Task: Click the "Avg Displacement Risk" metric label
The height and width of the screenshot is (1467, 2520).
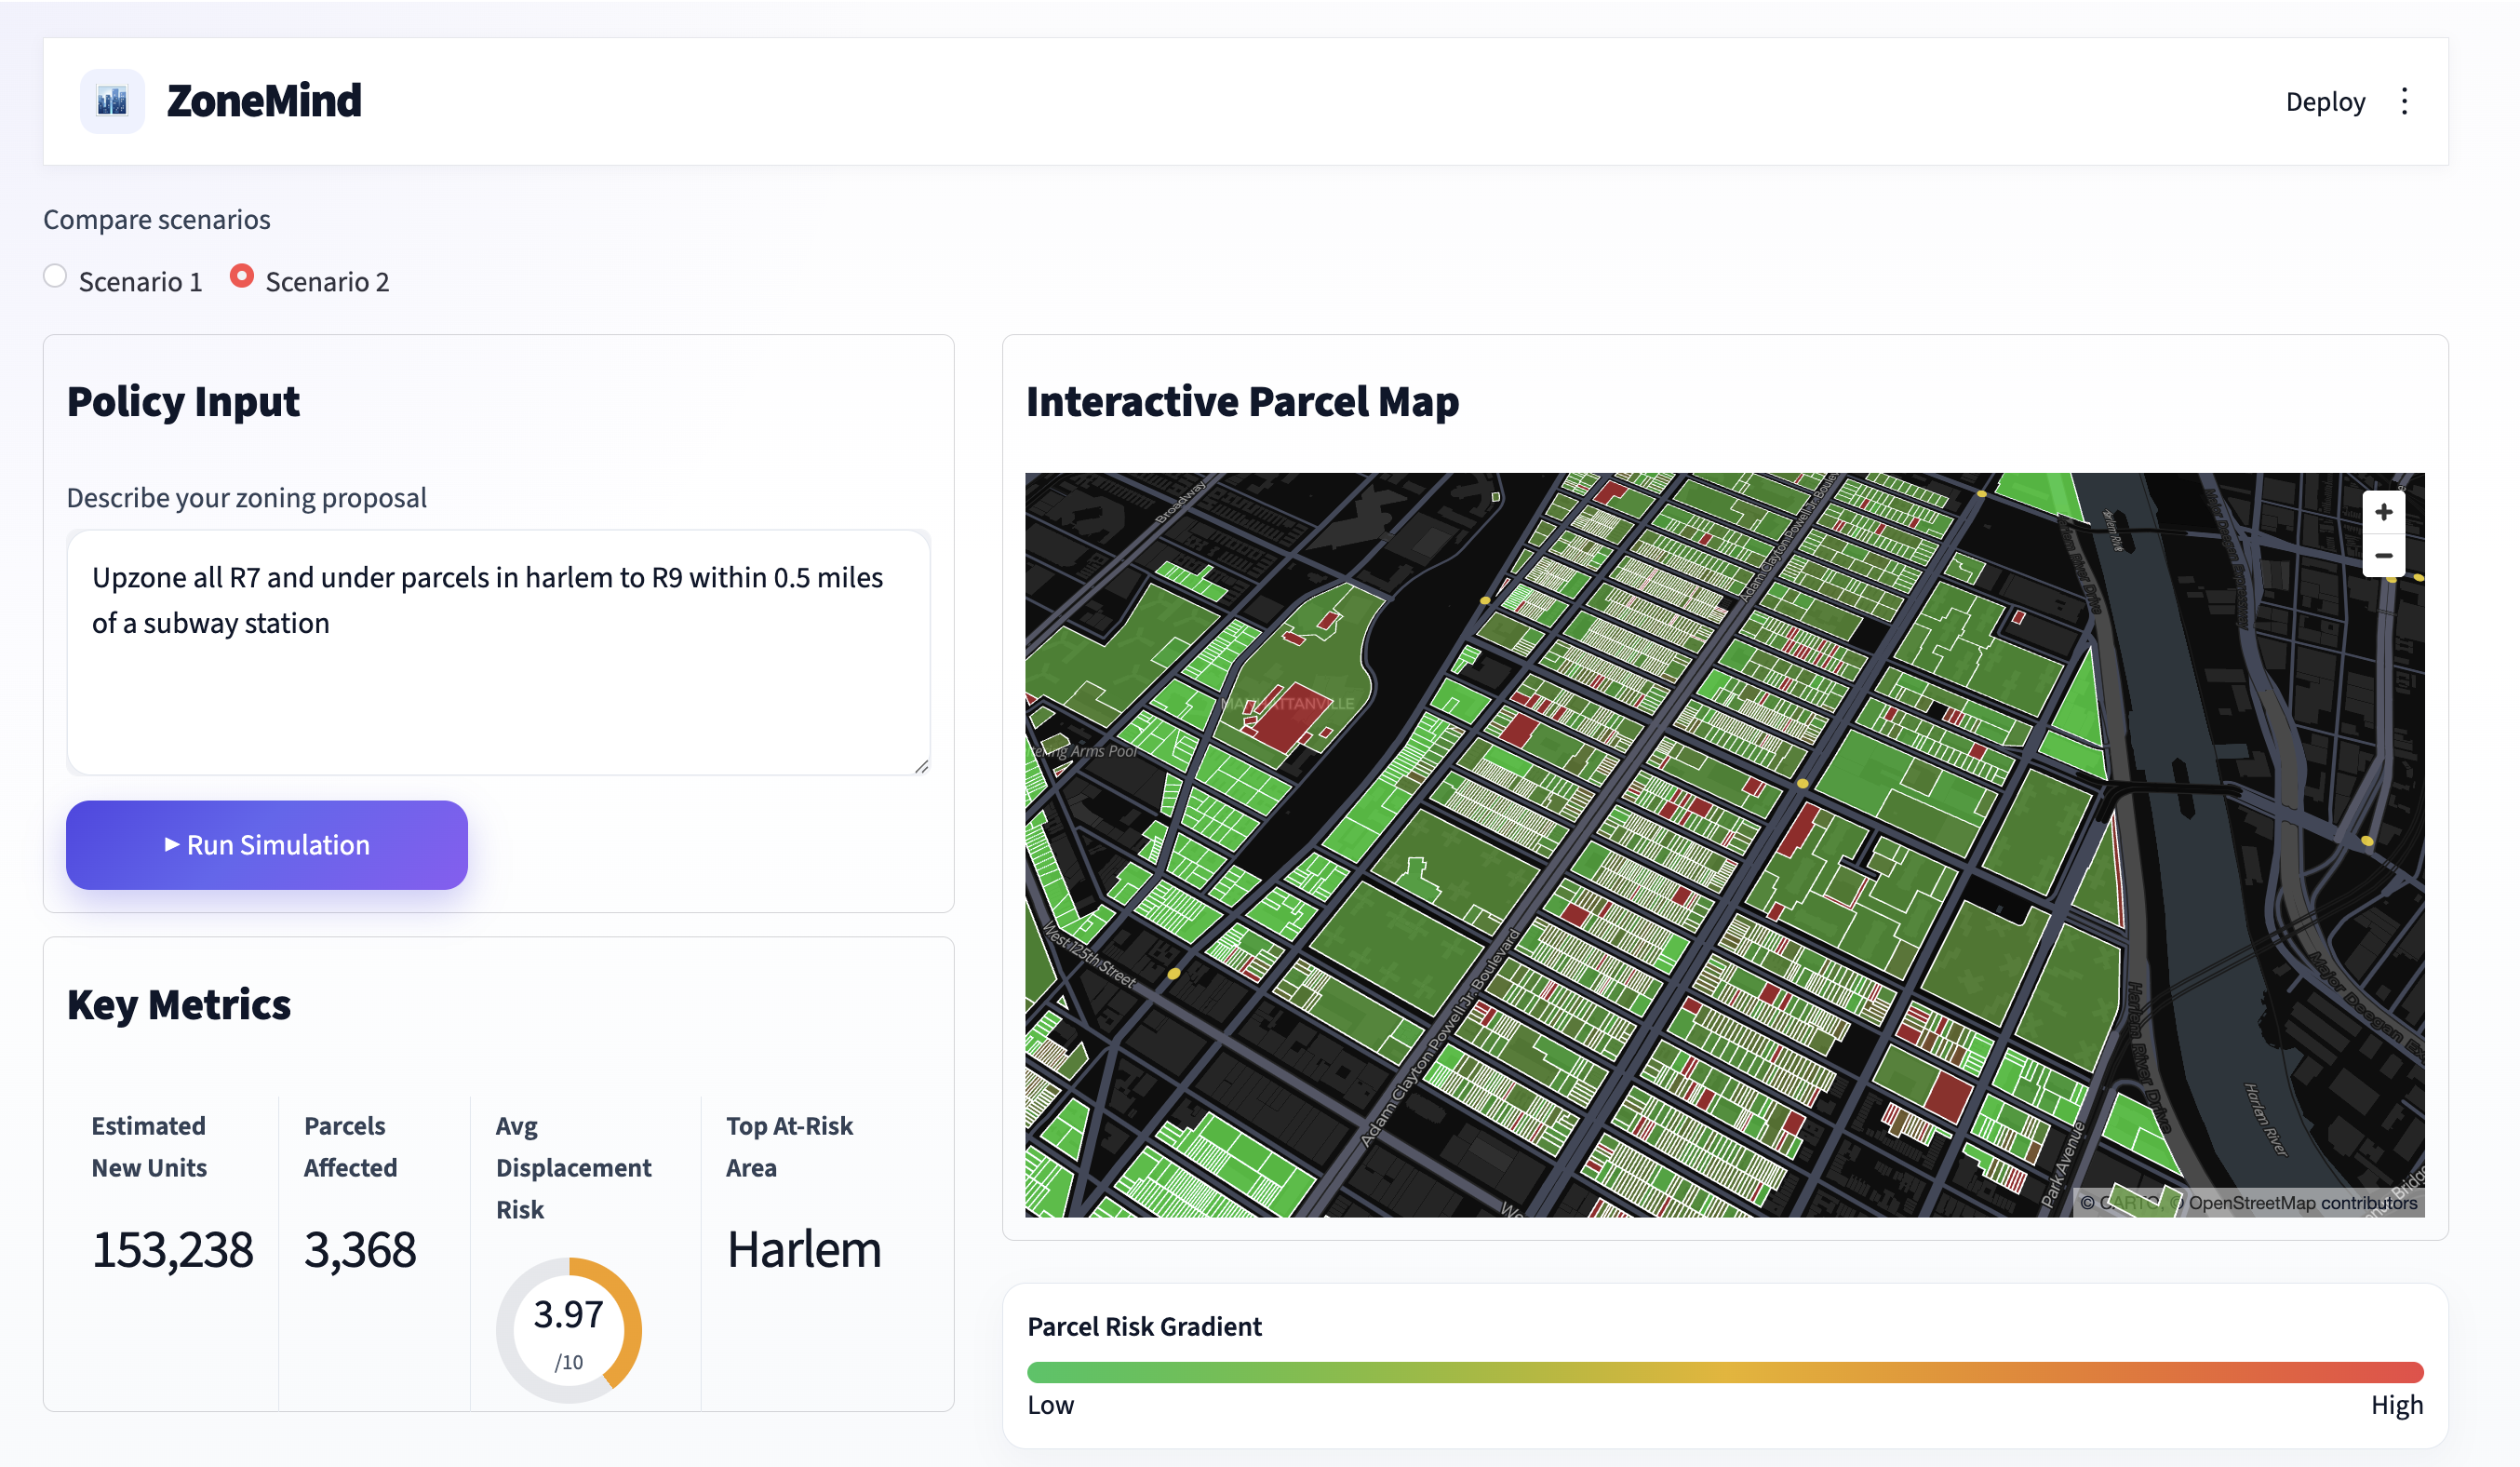Action: point(574,1168)
